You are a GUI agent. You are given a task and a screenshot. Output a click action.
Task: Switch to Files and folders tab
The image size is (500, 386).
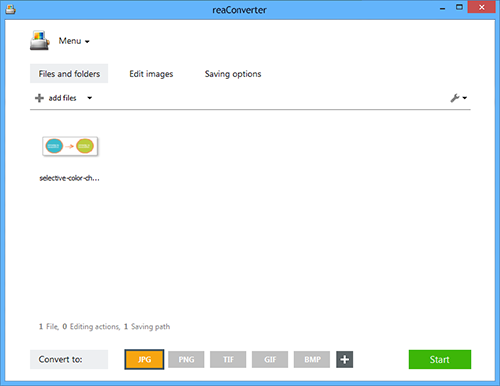[x=69, y=74]
